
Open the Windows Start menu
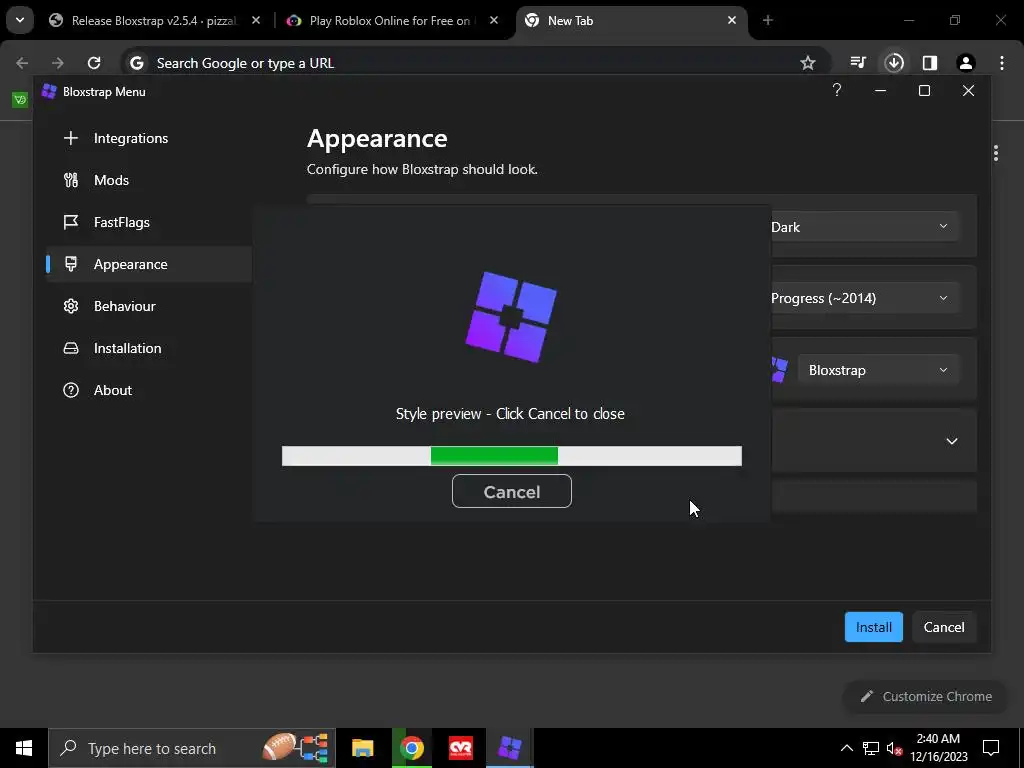click(x=24, y=748)
